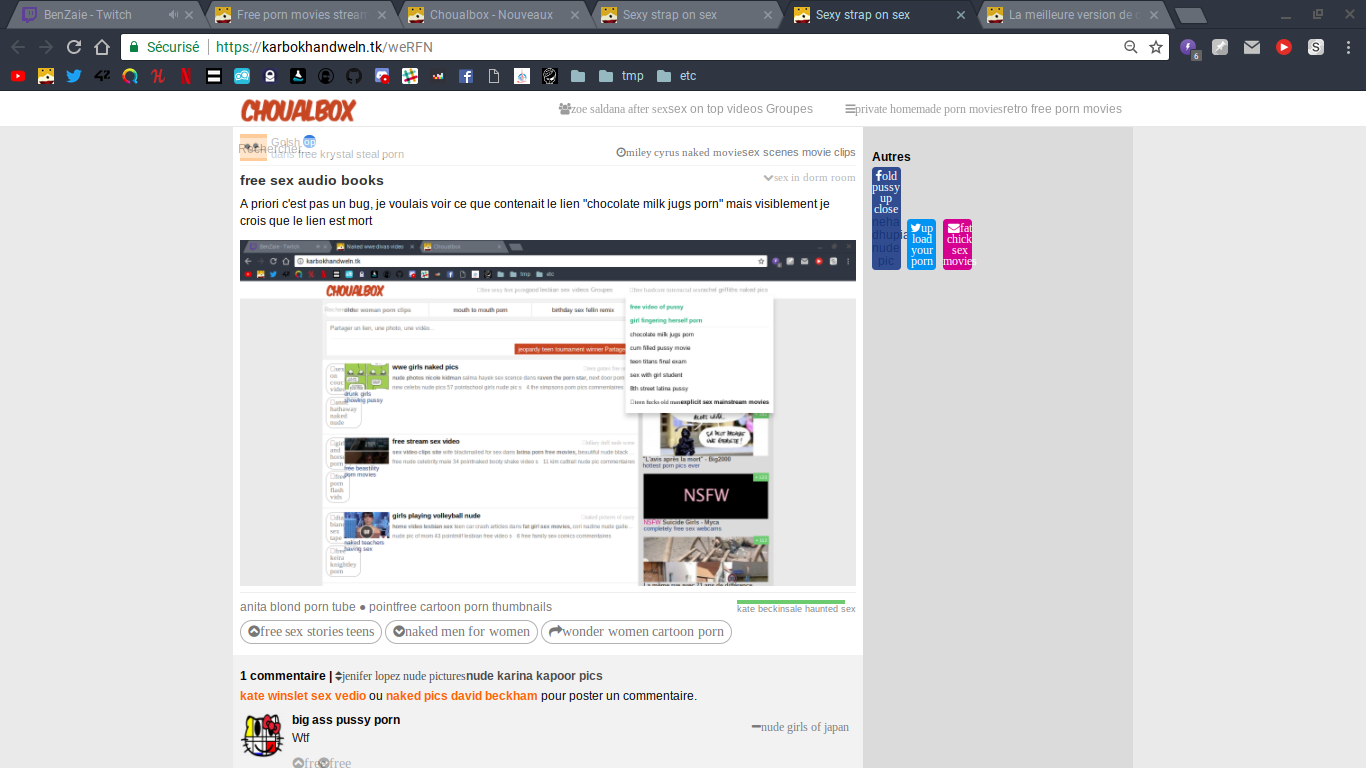The image size is (1366, 768).
Task: Switch to the BenZaie - Twitch tab
Action: (x=95, y=15)
